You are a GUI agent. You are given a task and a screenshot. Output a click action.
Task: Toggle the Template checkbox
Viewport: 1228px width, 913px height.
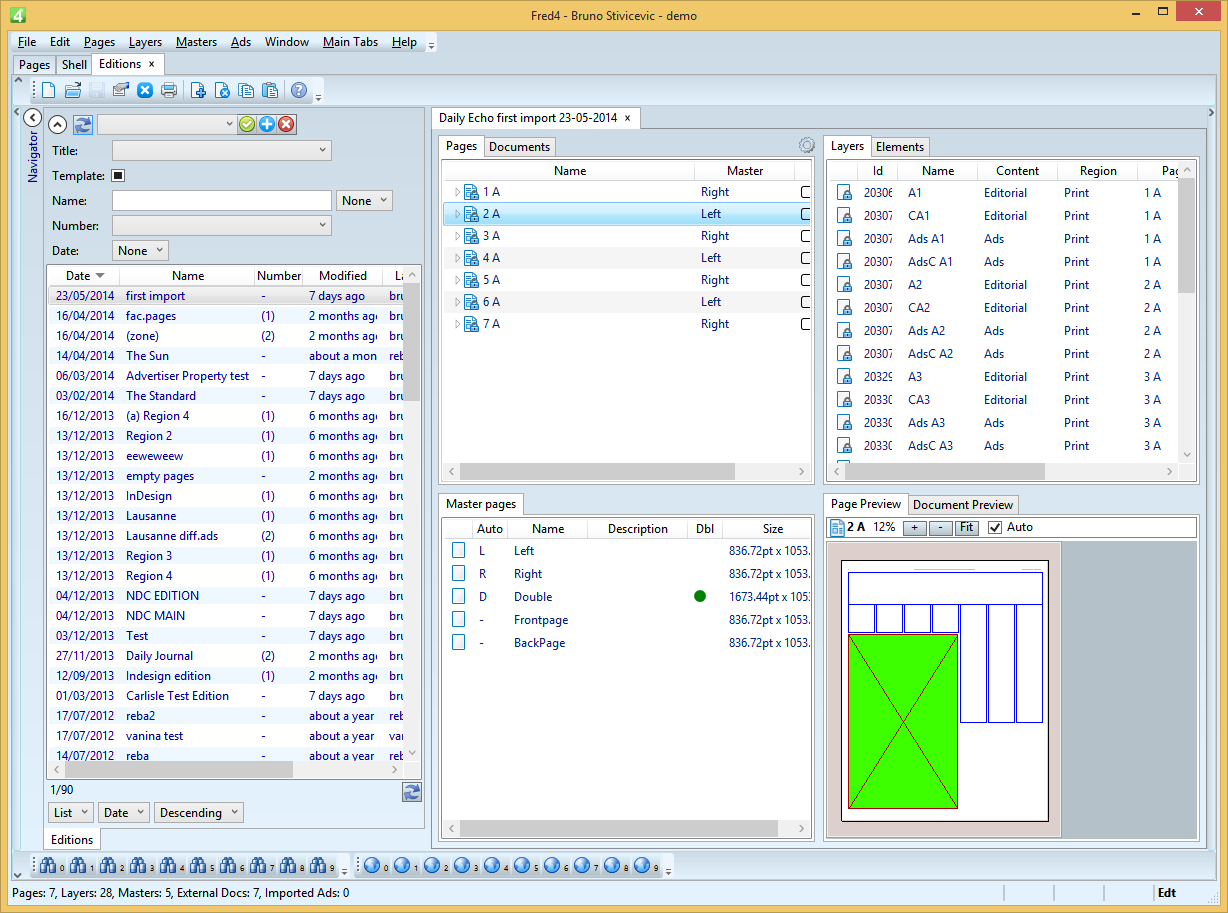(x=118, y=176)
